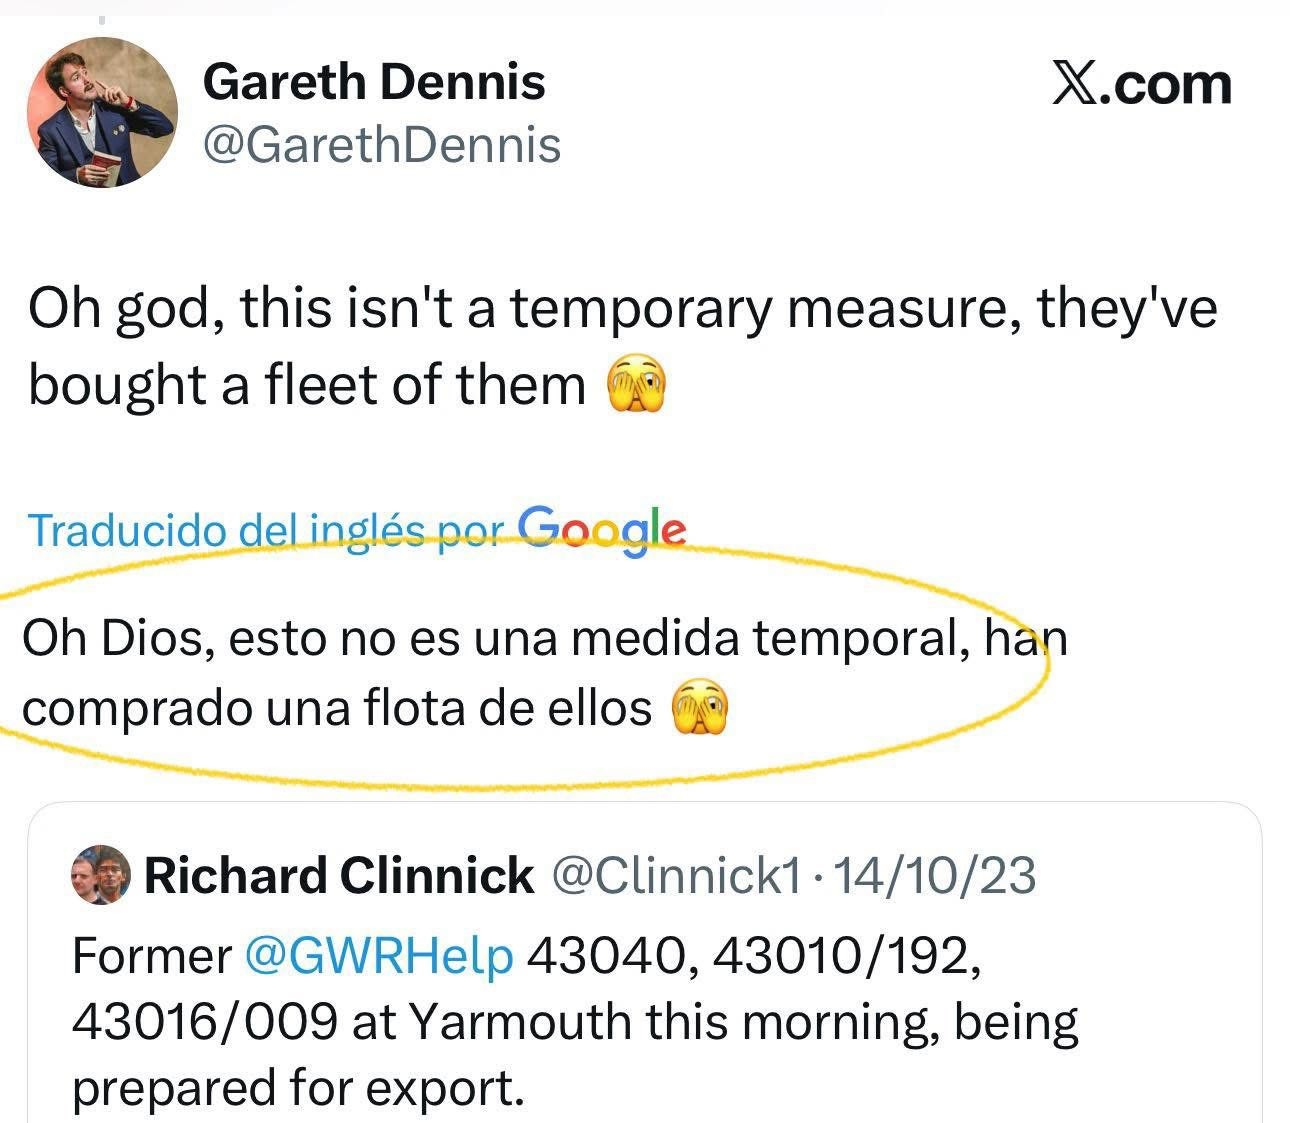Click Richard Clinnick's small avatar

pos(101,876)
